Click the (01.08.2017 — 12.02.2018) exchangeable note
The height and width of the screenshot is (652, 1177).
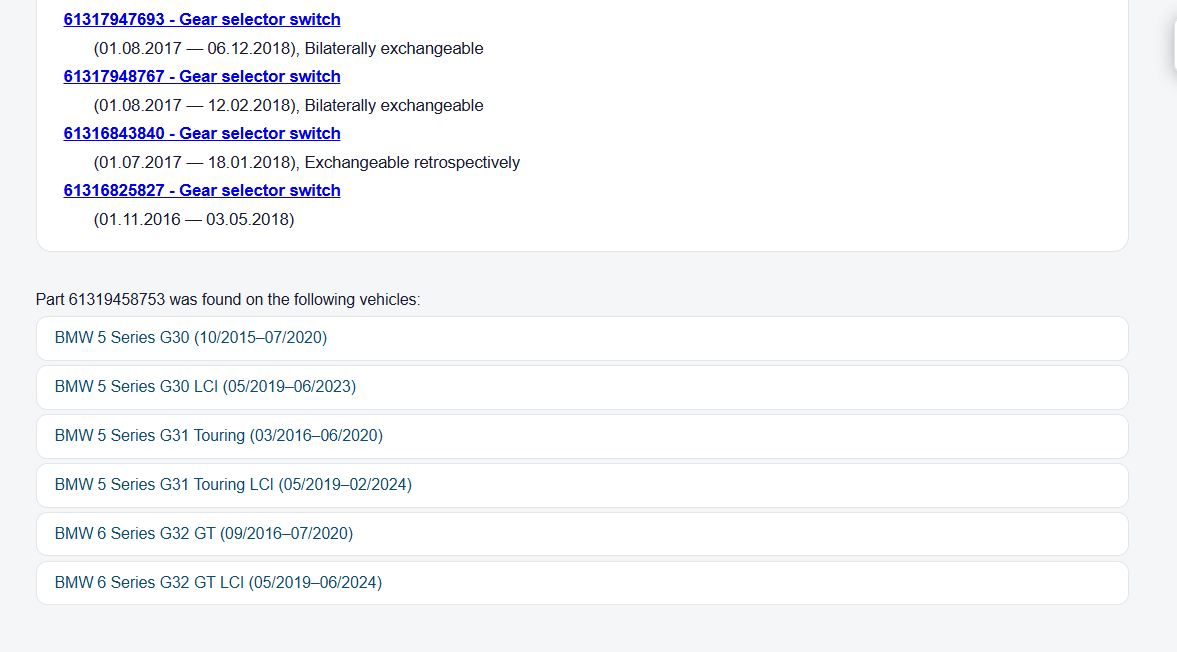pyautogui.click(x=288, y=106)
